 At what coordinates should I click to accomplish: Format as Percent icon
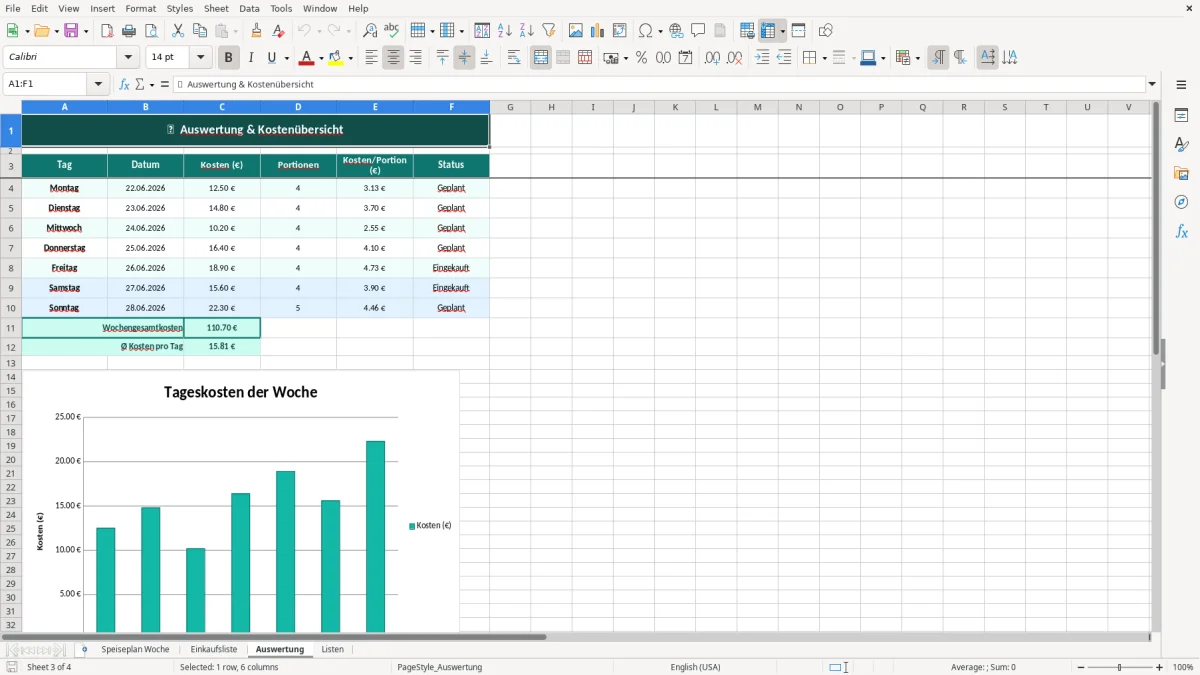[x=641, y=58]
